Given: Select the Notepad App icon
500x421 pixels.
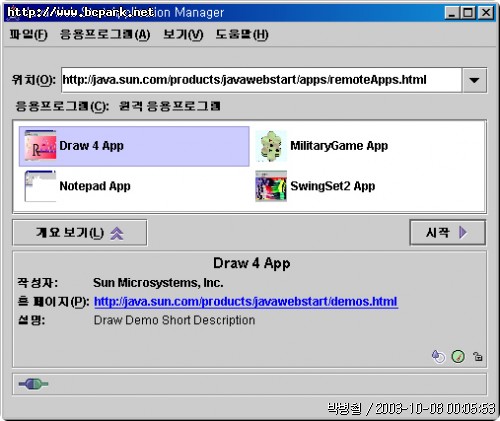Looking at the screenshot, I should pos(40,186).
